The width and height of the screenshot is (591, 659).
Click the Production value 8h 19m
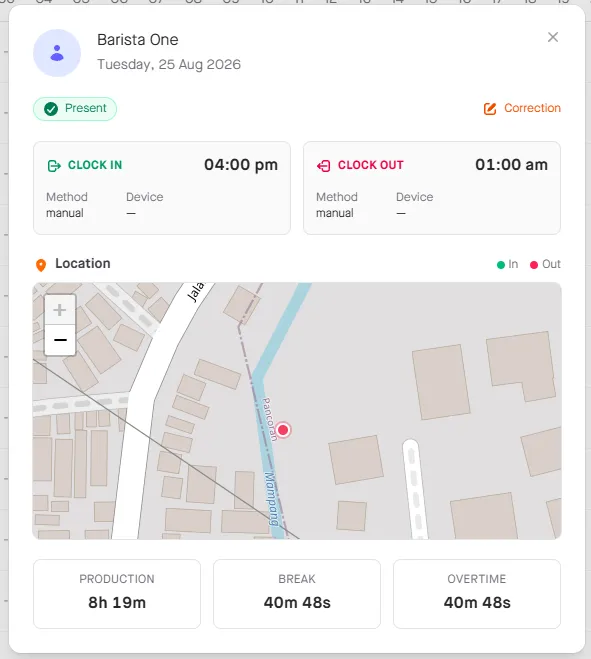click(x=117, y=603)
